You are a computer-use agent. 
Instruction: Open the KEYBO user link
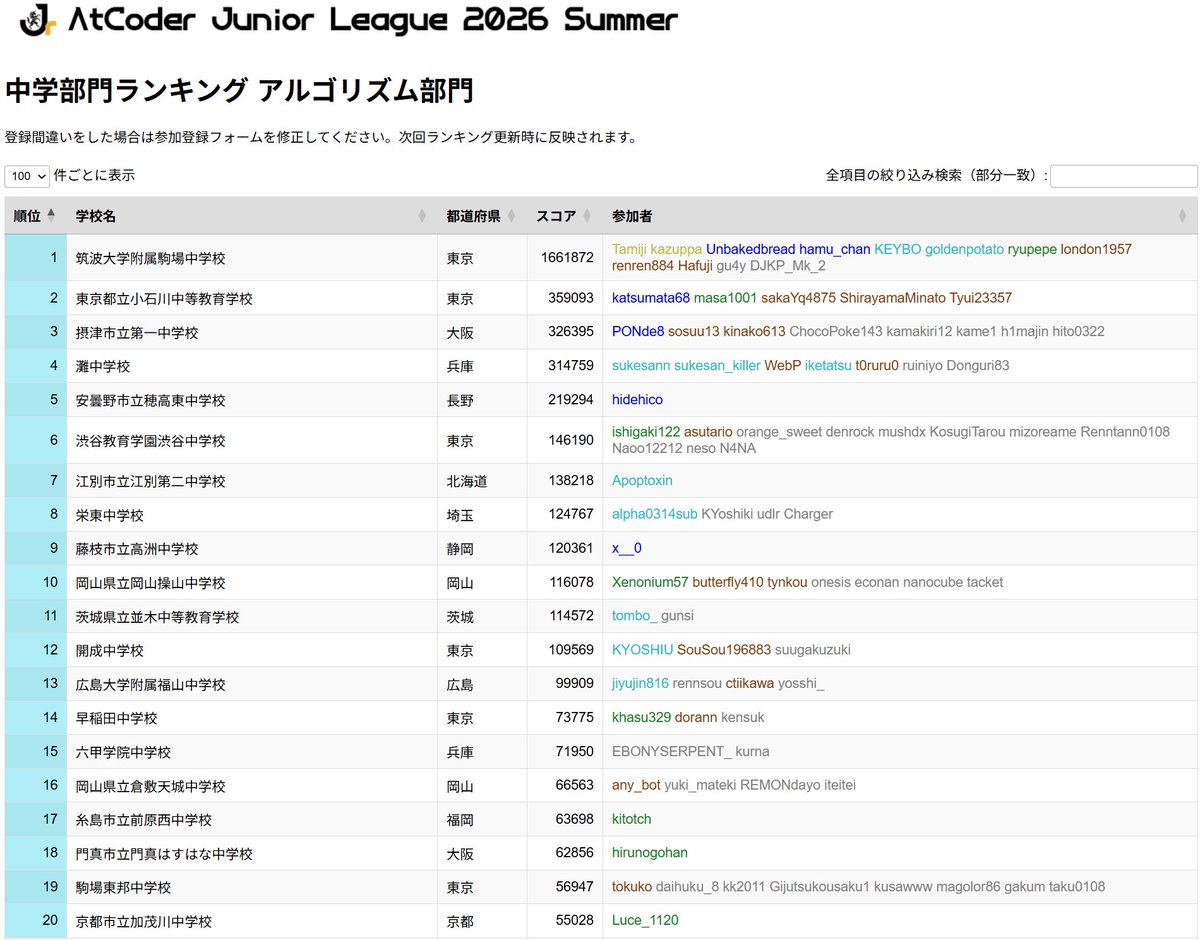click(897, 249)
